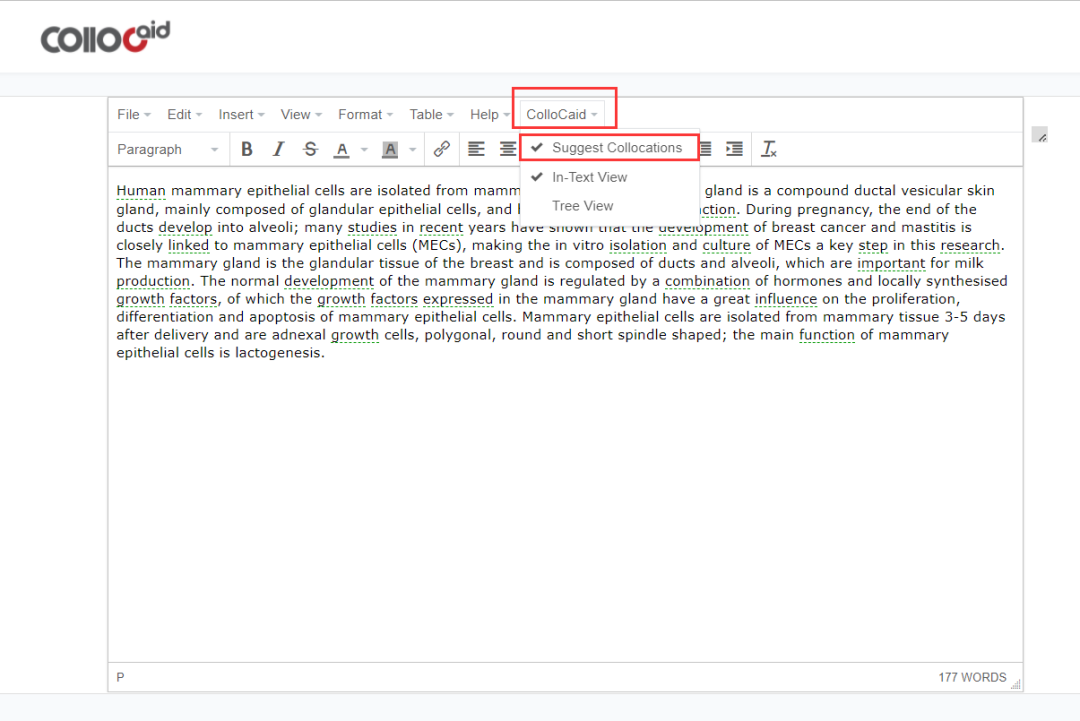This screenshot has height=721, width=1080.
Task: Click the underlined word "influence"
Action: (786, 300)
